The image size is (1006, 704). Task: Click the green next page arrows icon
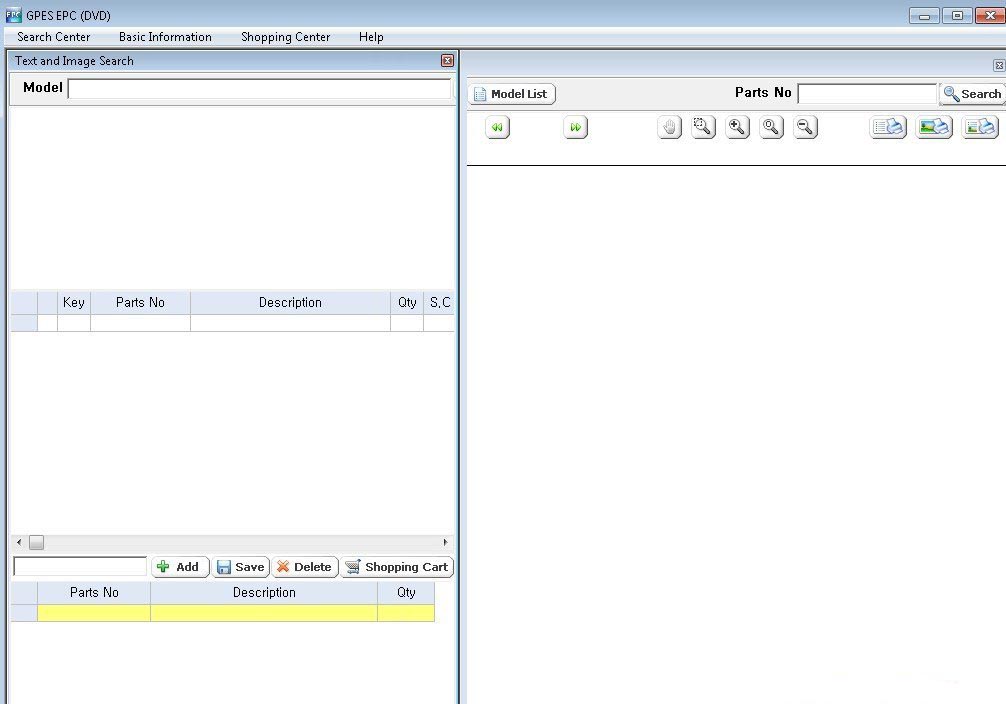click(575, 128)
